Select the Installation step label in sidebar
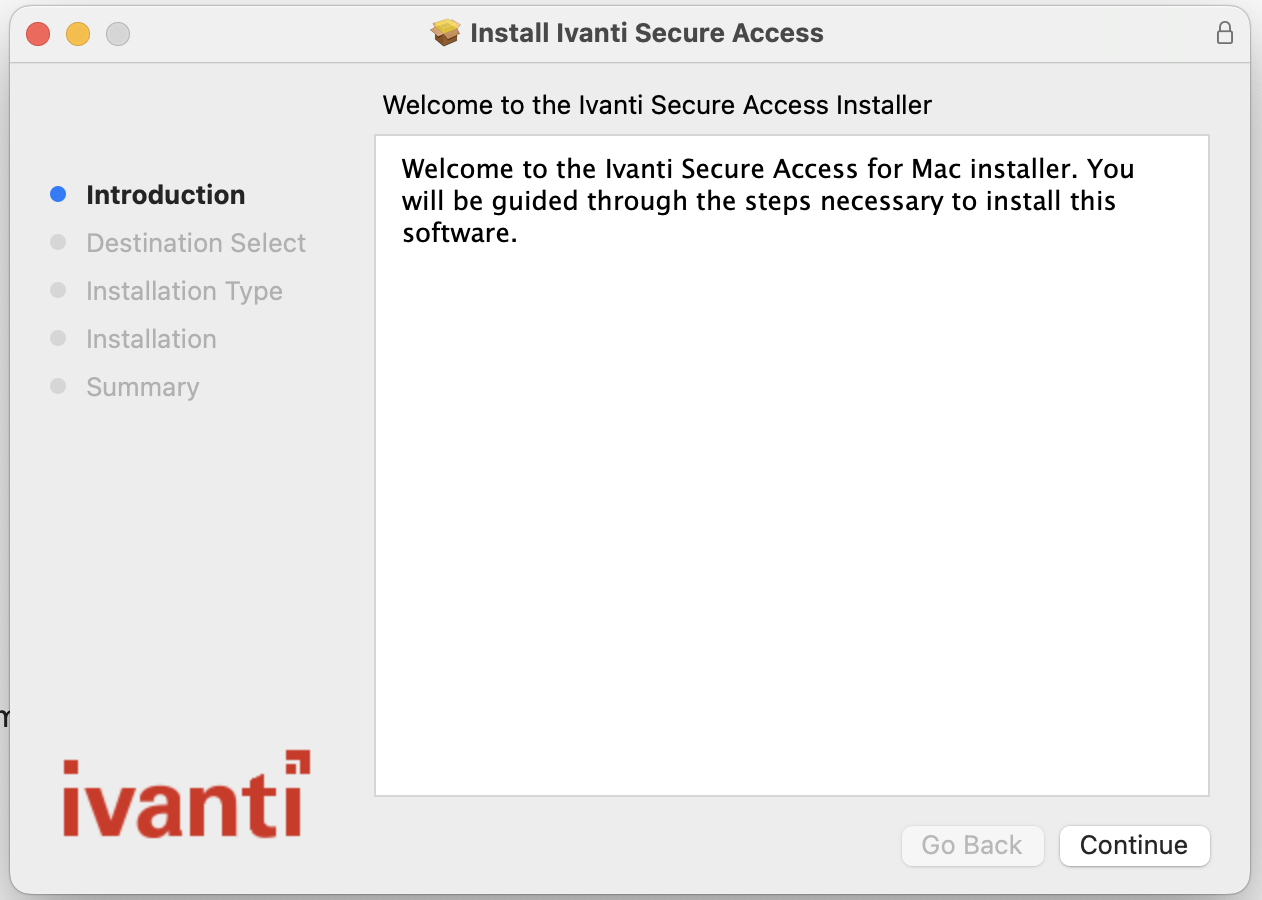The height and width of the screenshot is (900, 1262). (151, 339)
